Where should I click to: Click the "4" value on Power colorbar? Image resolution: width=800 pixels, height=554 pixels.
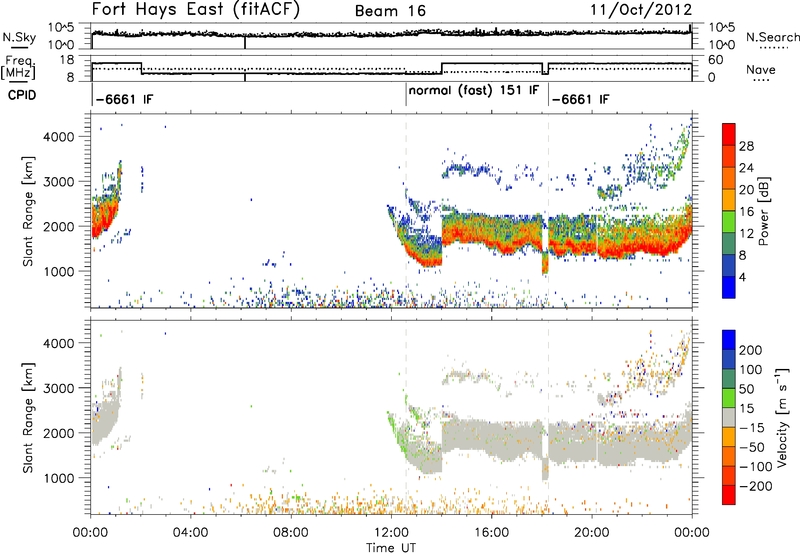coord(742,277)
